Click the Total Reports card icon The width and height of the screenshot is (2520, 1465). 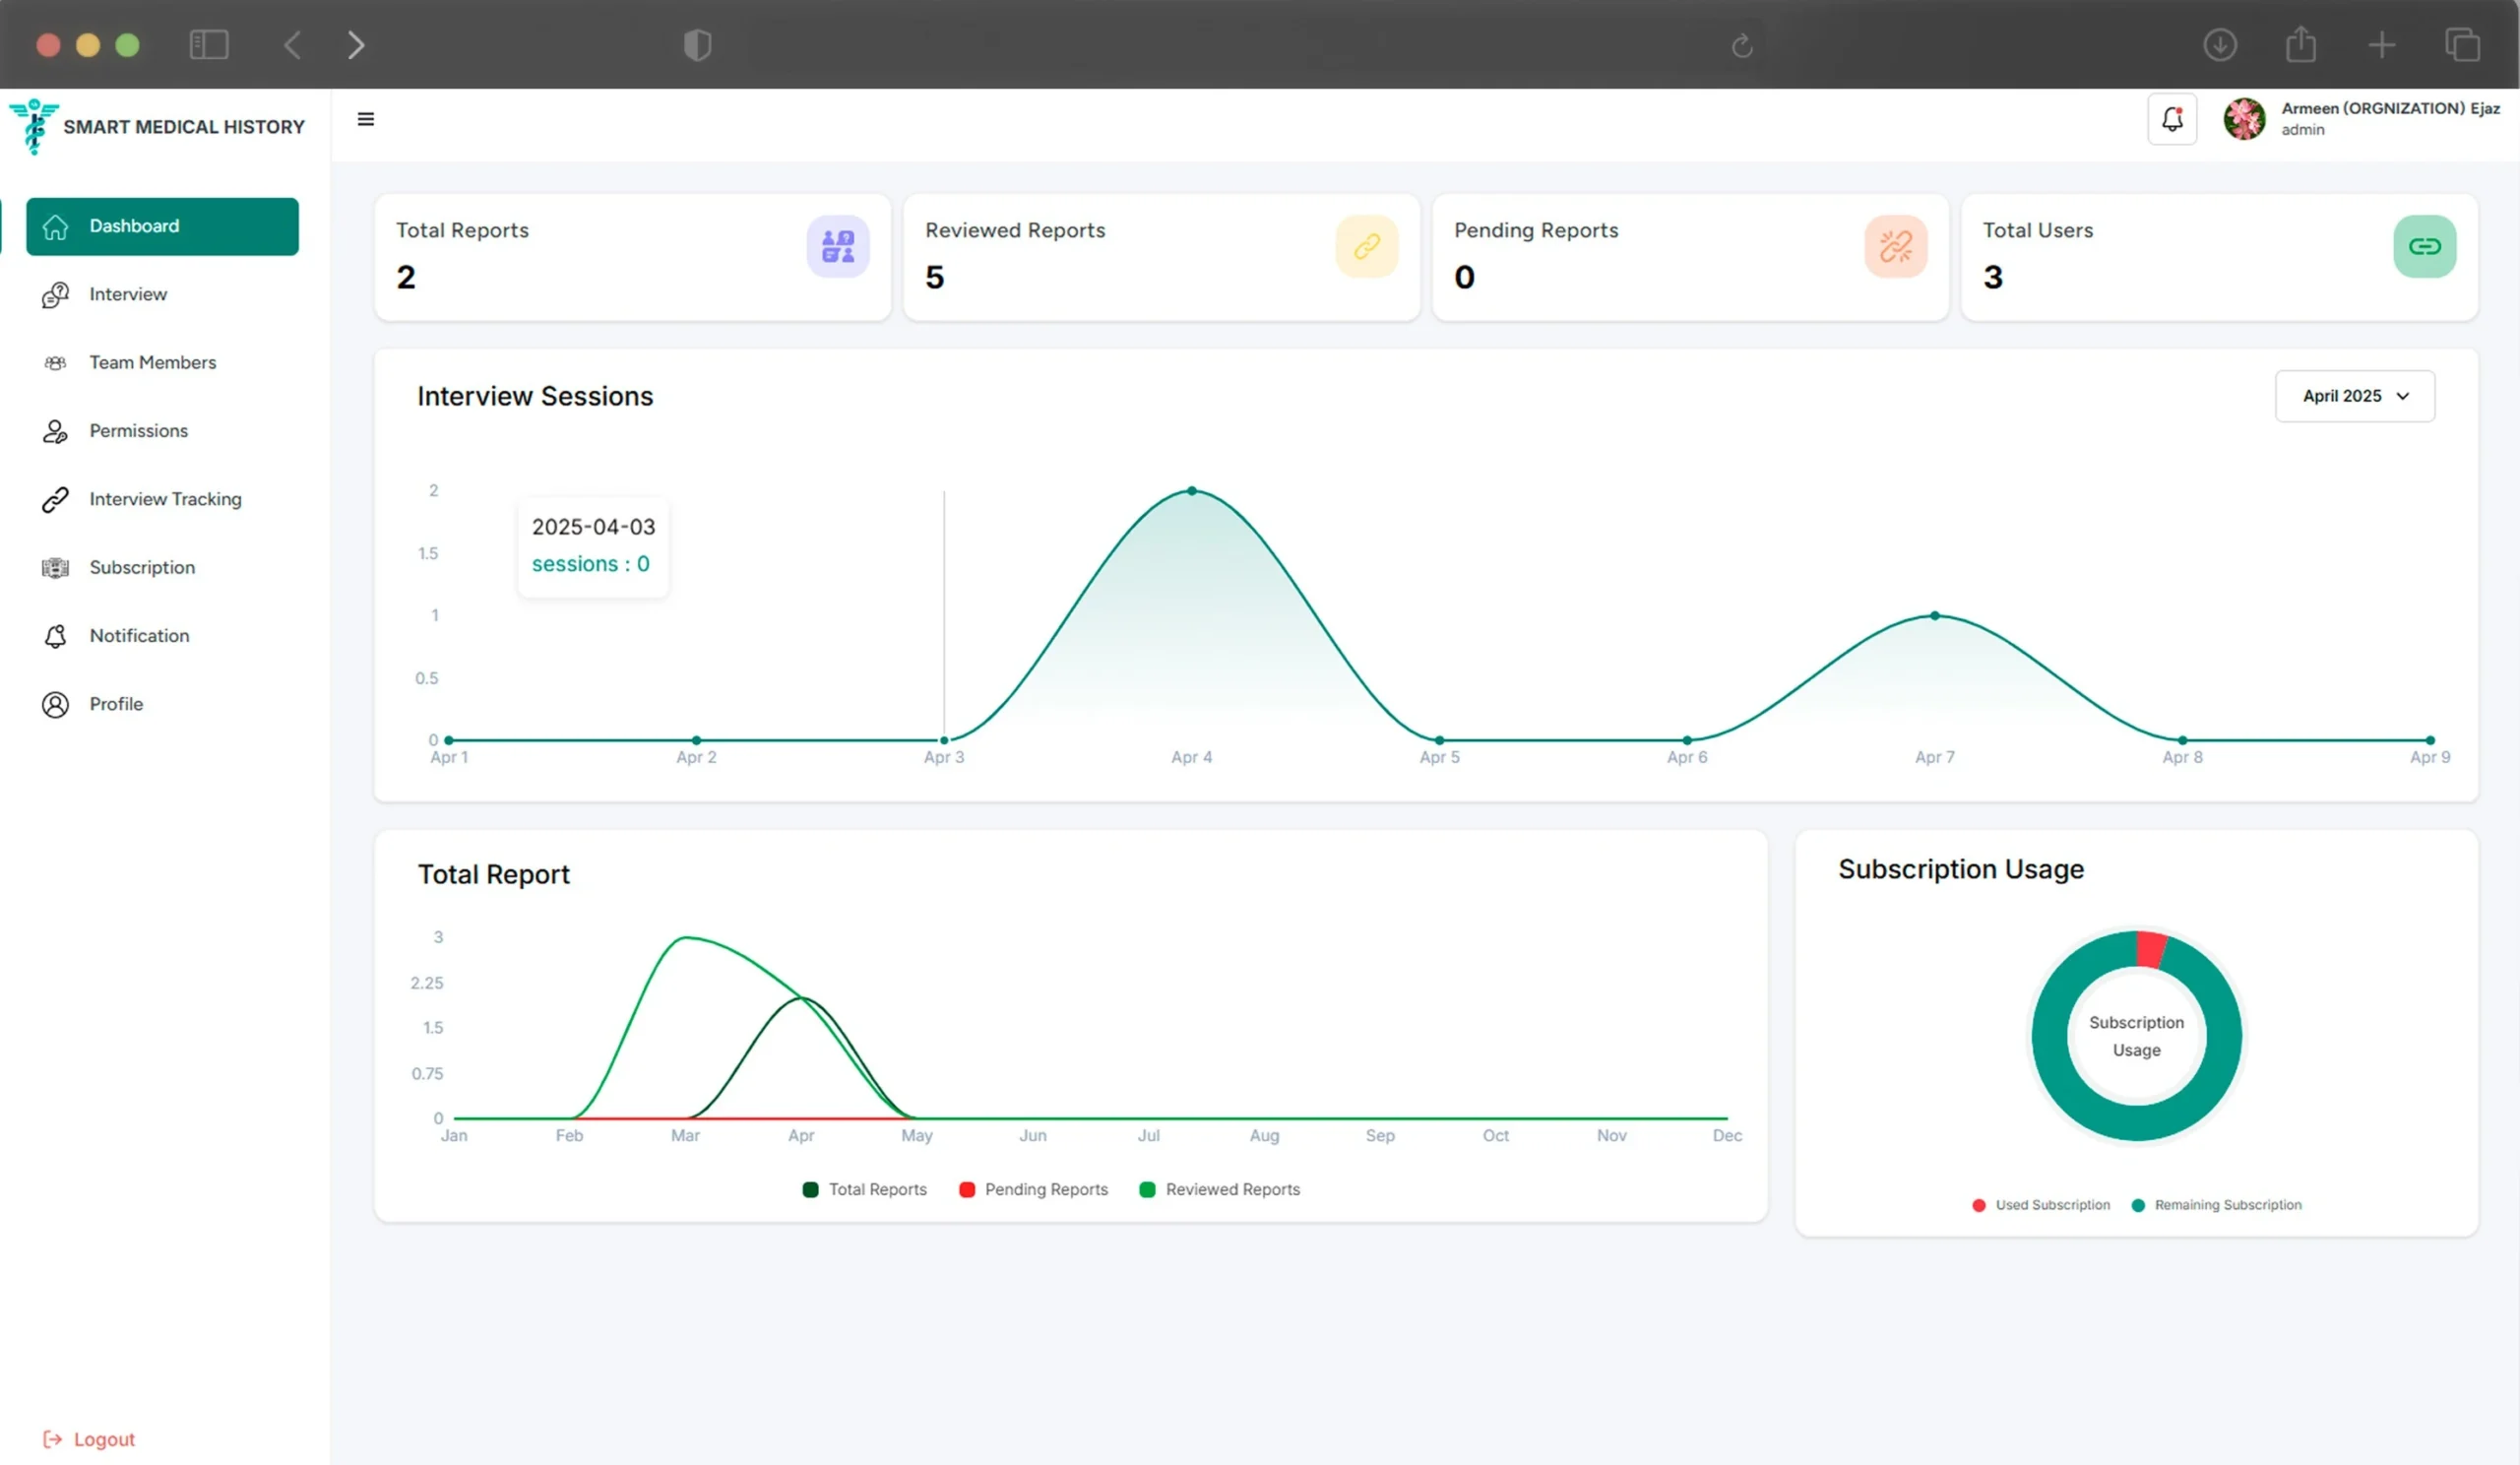(837, 246)
